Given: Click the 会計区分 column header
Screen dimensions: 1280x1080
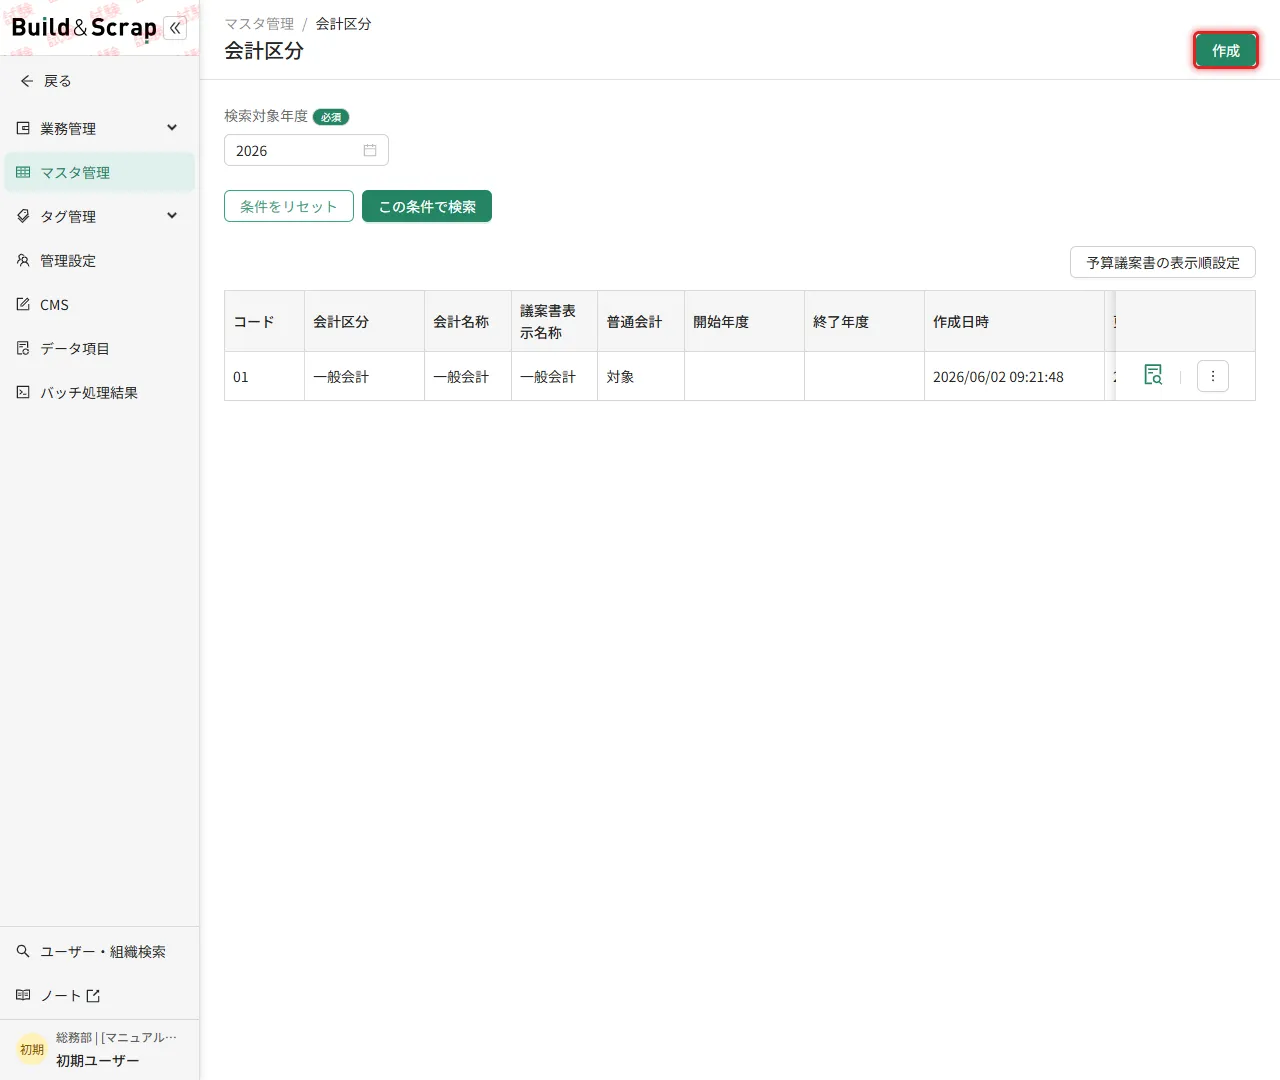Looking at the screenshot, I should (x=365, y=321).
